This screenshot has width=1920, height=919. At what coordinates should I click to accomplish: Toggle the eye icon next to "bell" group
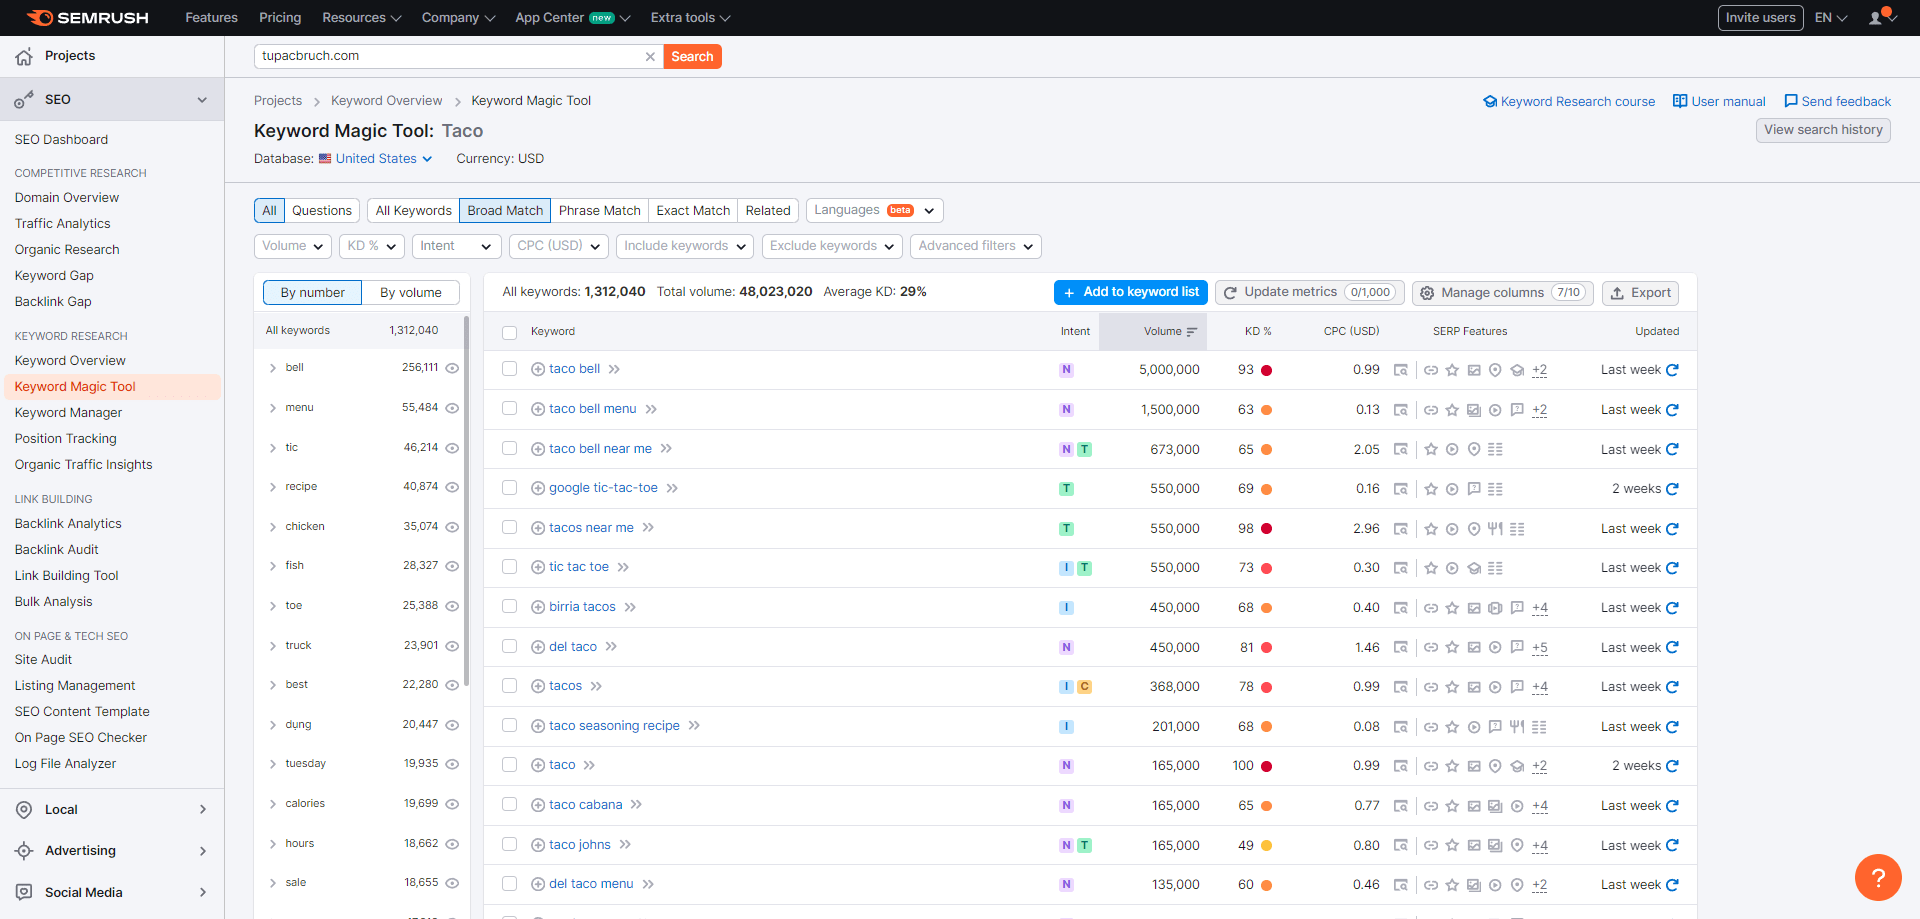point(452,368)
